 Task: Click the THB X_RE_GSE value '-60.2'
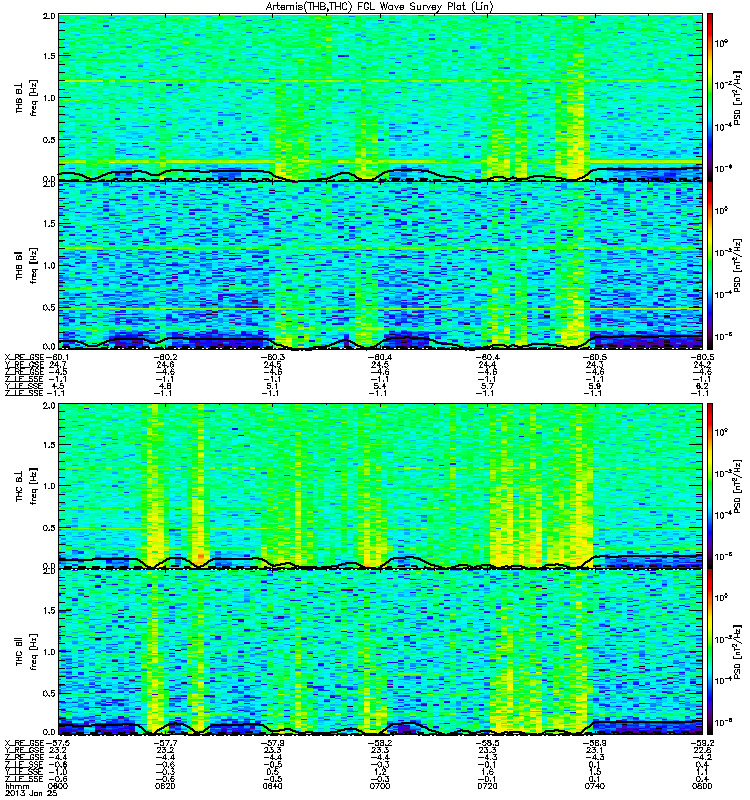pyautogui.click(x=165, y=357)
